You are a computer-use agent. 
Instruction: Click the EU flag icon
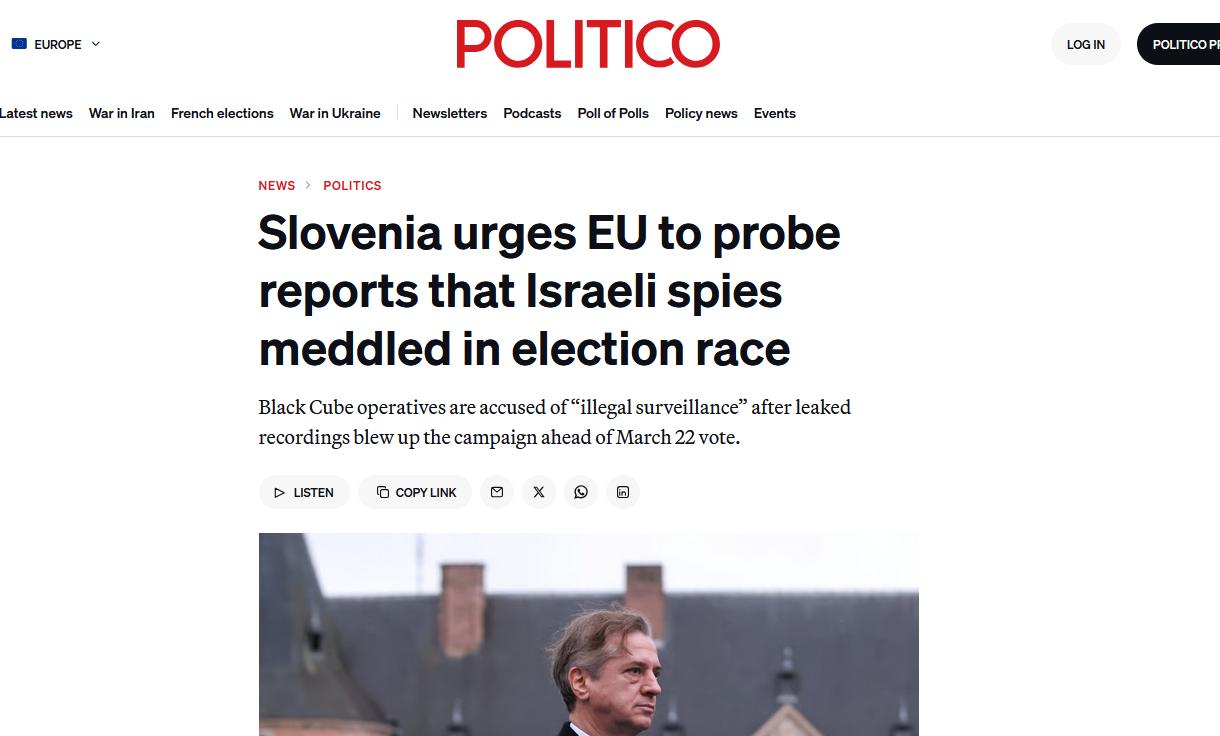pyautogui.click(x=19, y=44)
